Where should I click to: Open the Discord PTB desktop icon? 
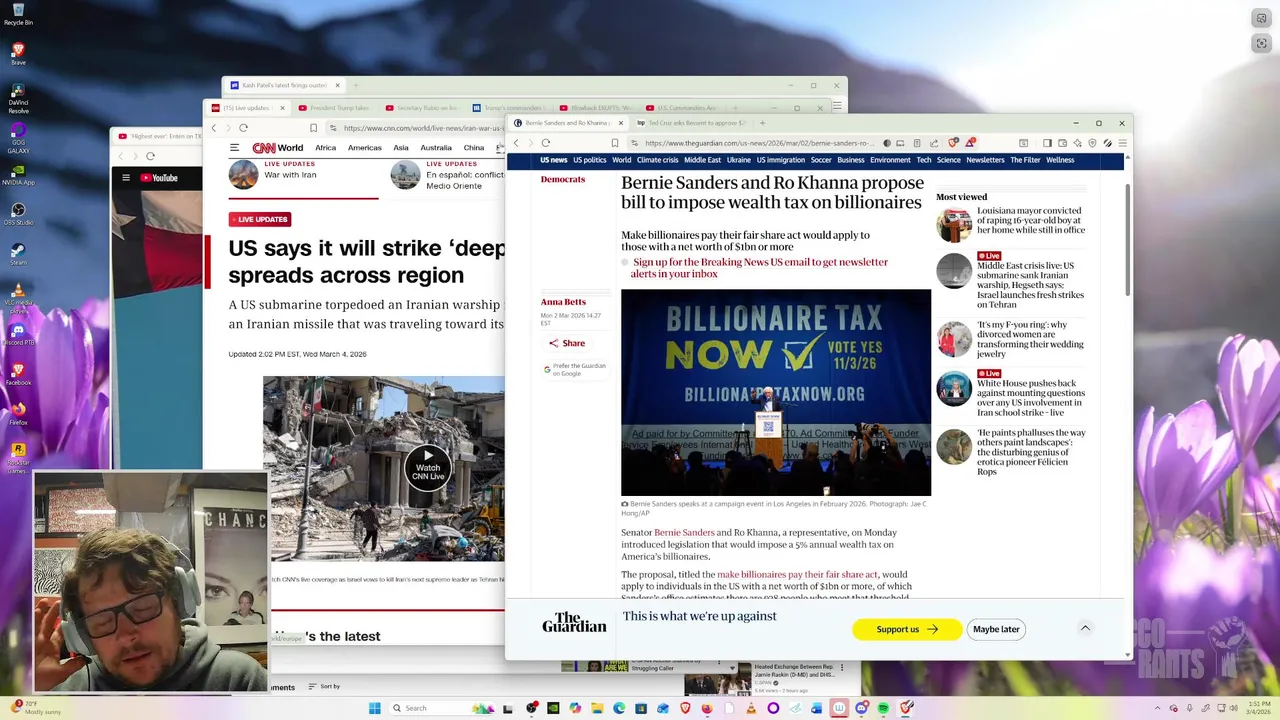18,334
